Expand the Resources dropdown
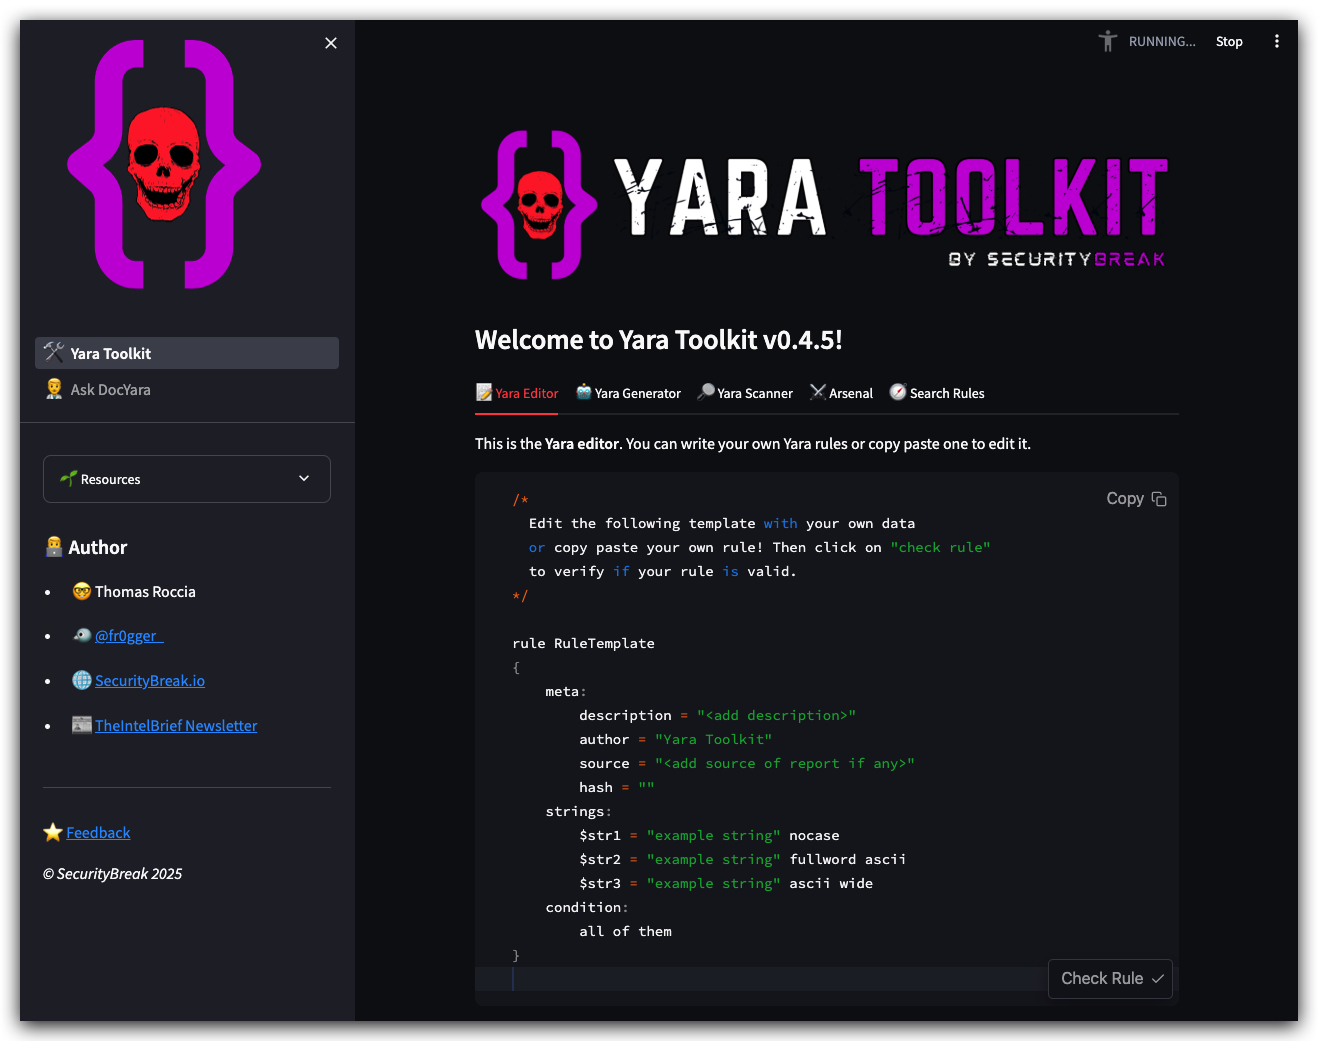The image size is (1318, 1041). 187,479
